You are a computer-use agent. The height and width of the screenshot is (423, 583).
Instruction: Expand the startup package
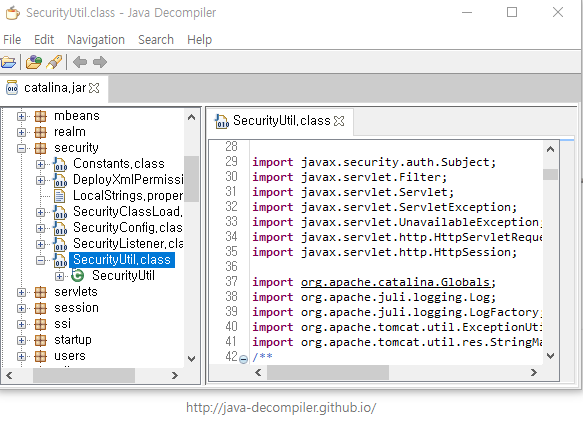click(21, 340)
